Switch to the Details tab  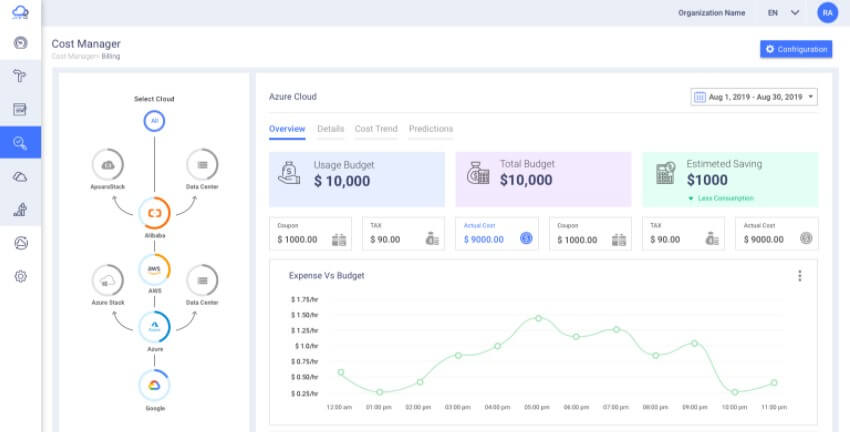(331, 129)
